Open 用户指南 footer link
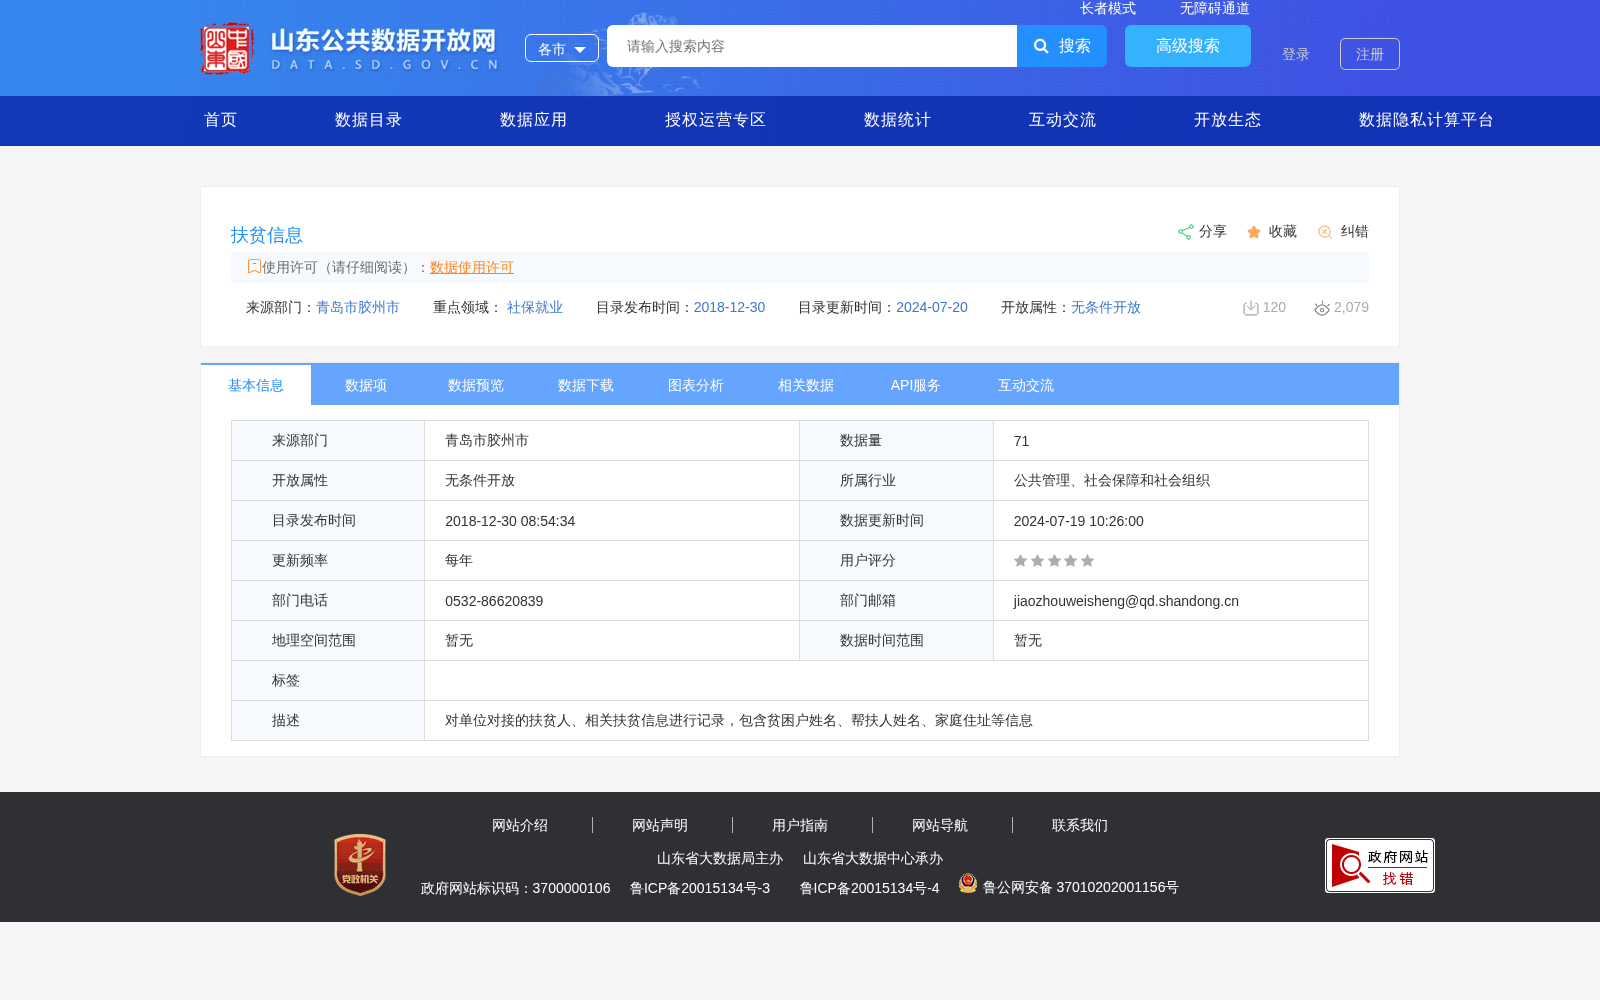 800,825
